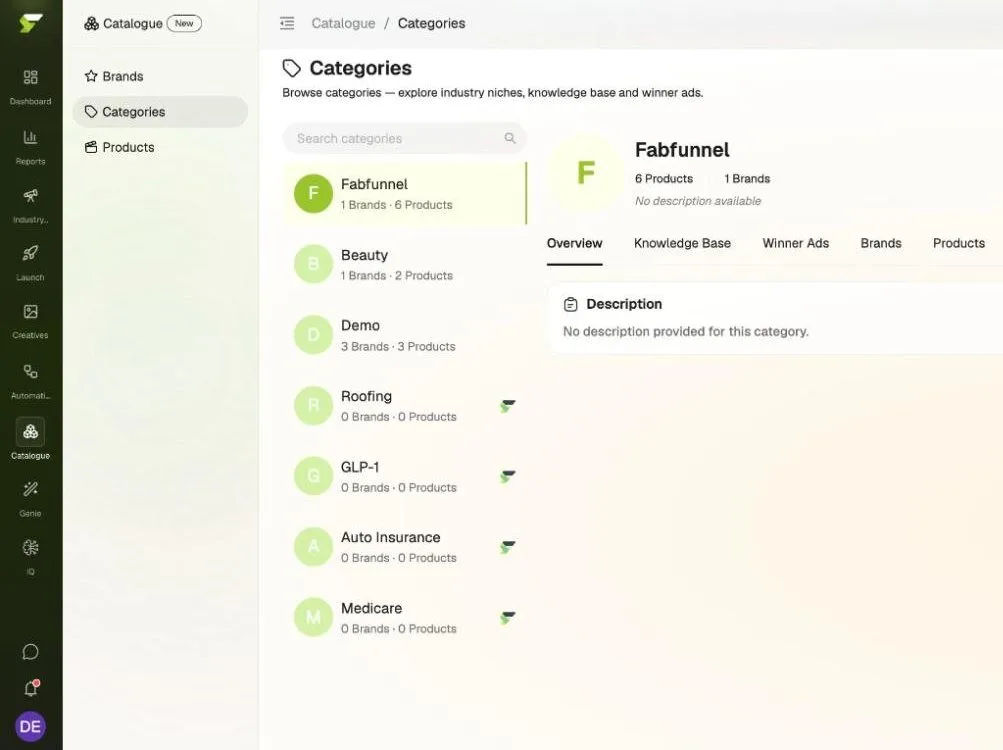The height and width of the screenshot is (750, 1003).
Task: Click the 6 Products count text
Action: tap(664, 179)
